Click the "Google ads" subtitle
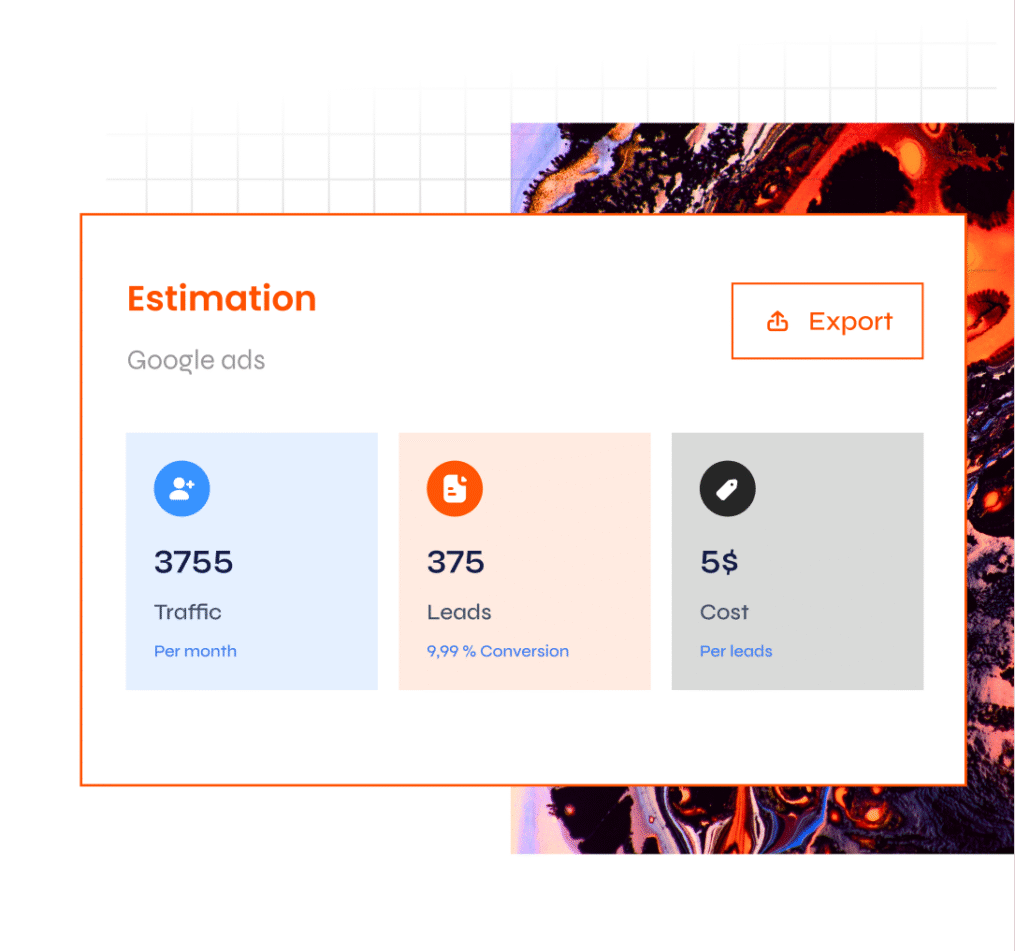 click(196, 360)
